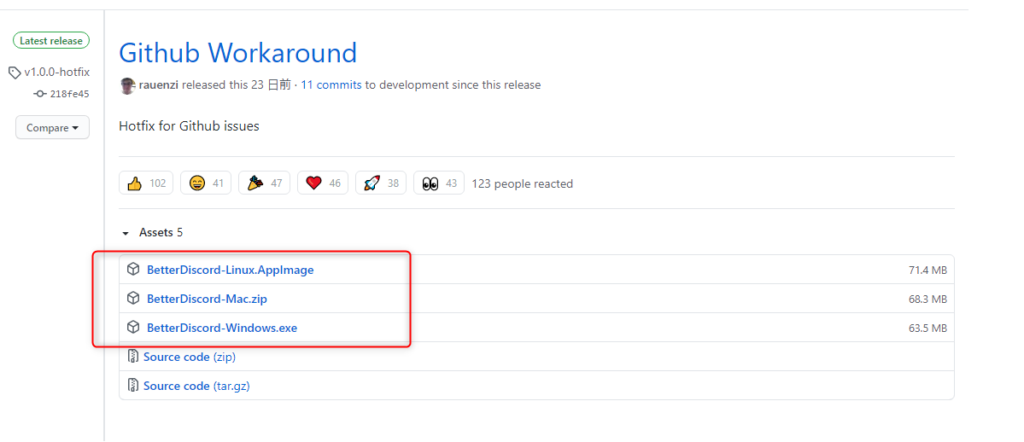Viewport: 1024px width, 442px height.
Task: Open the Compare dropdown
Action: point(52,128)
